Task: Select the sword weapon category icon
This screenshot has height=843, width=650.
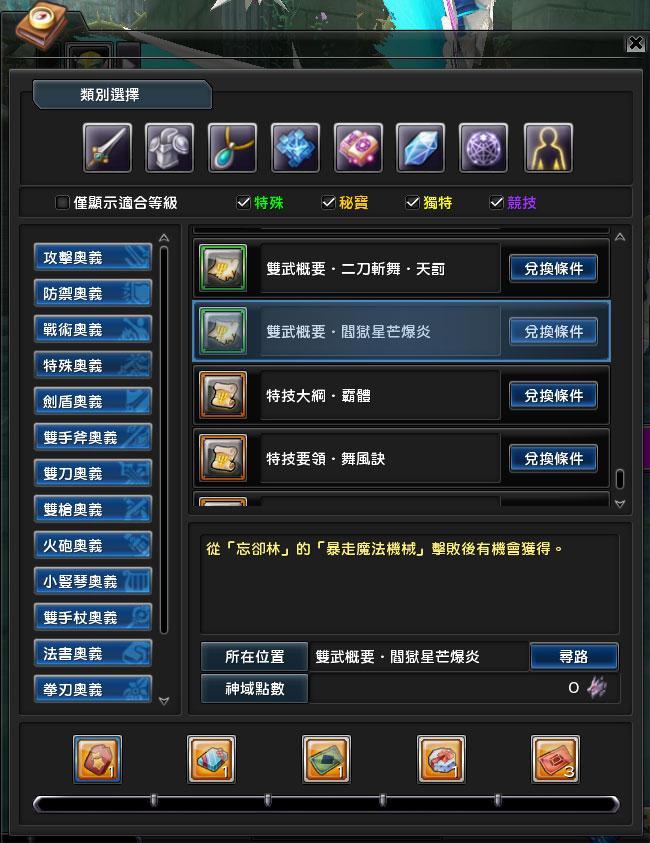Action: point(108,148)
